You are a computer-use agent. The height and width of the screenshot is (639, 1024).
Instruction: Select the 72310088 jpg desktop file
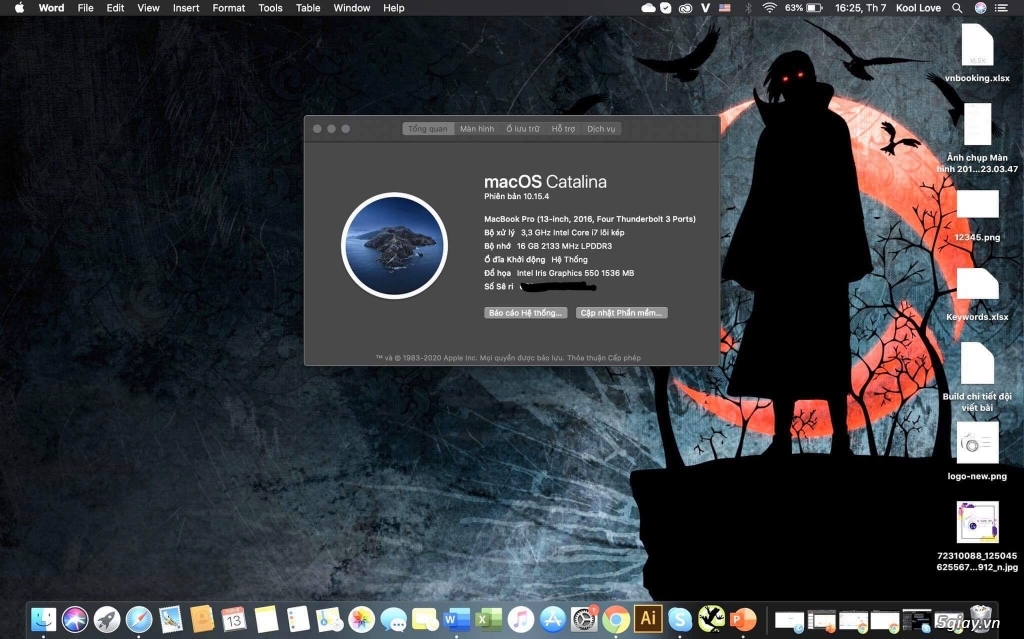point(977,536)
